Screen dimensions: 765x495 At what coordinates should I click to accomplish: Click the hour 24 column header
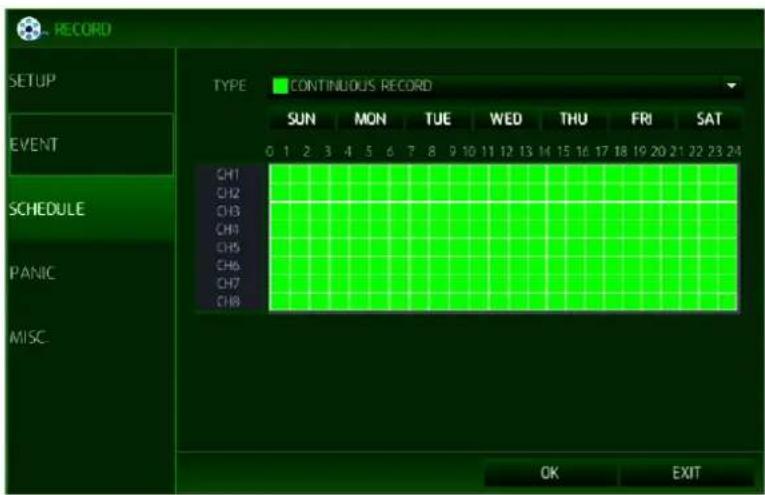[734, 152]
